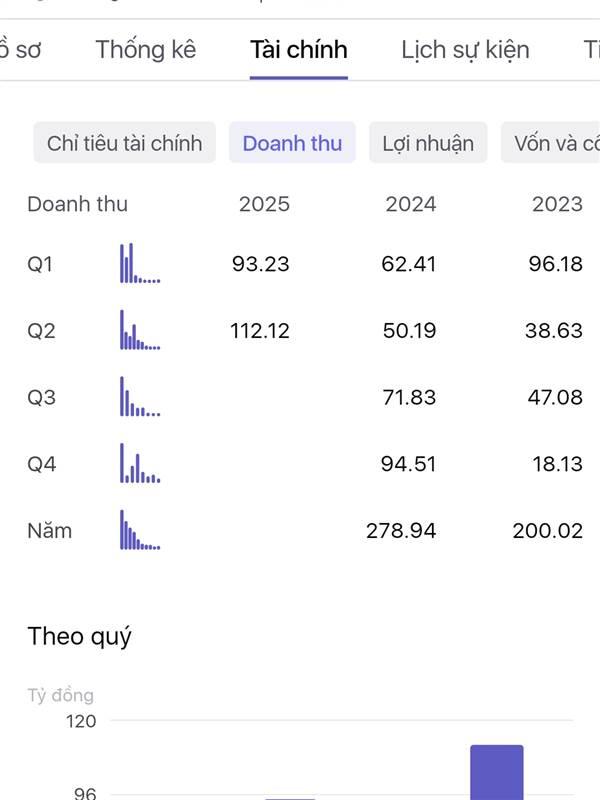This screenshot has height=800, width=600.
Task: Click the 2024 column header
Action: (x=411, y=204)
